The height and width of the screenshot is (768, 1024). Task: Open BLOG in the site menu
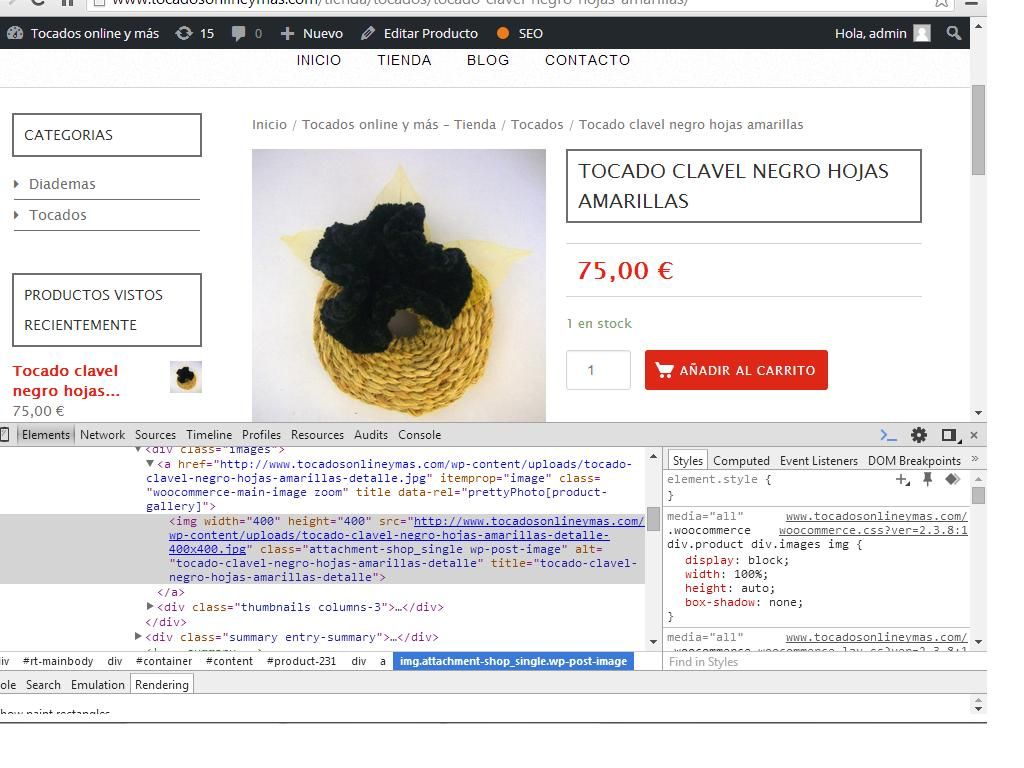[488, 60]
